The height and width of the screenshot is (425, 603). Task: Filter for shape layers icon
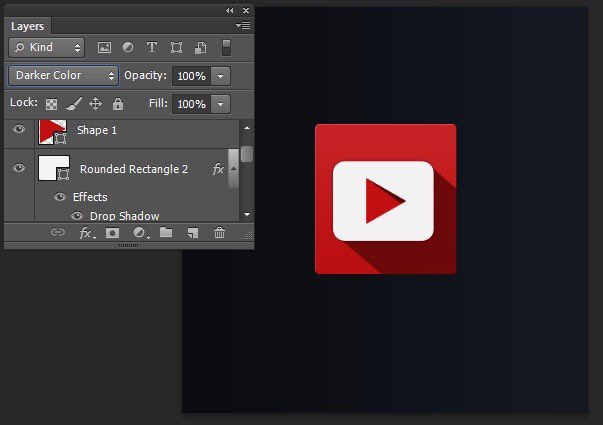tap(176, 48)
